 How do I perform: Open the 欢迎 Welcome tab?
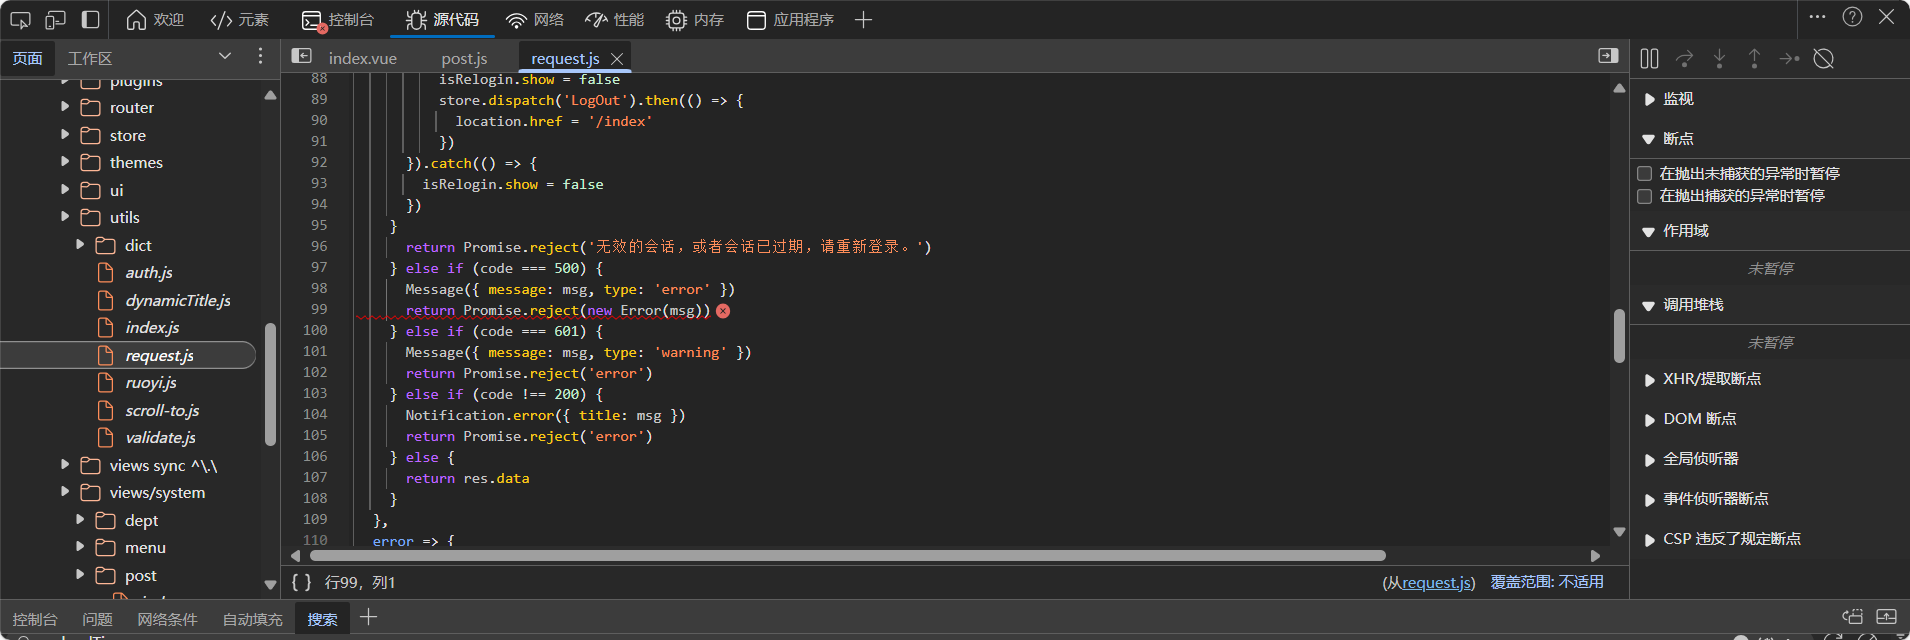(155, 19)
